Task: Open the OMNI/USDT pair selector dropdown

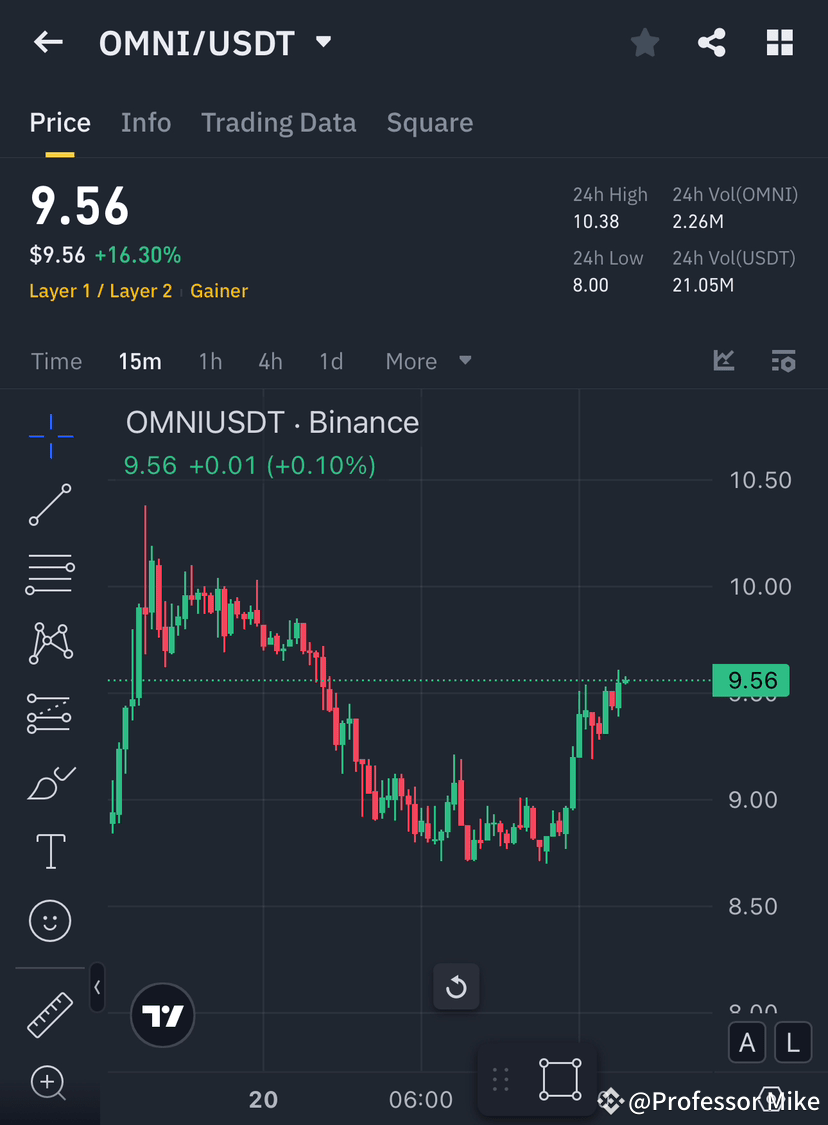Action: pos(323,42)
